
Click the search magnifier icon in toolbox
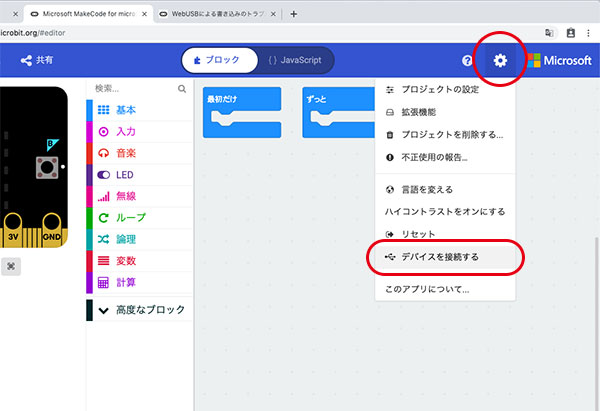(182, 89)
